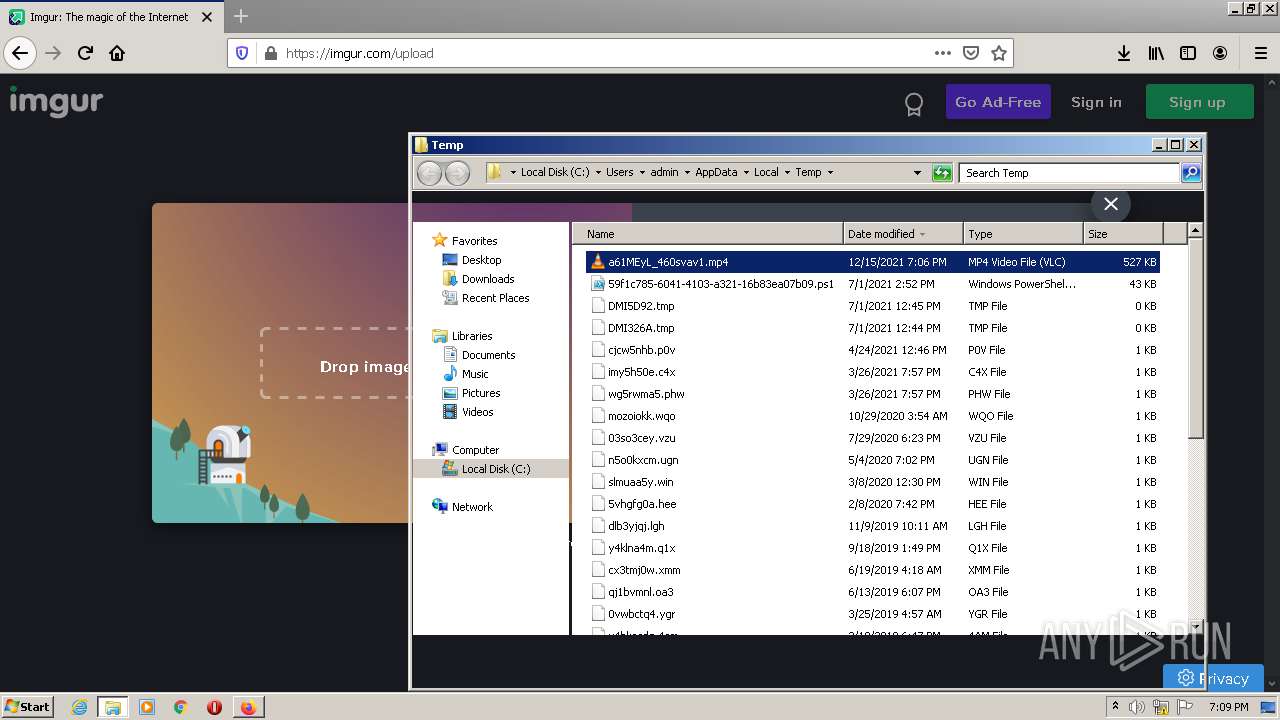Click the Firefox back arrow button
Viewport: 1280px width, 720px height.
20,53
